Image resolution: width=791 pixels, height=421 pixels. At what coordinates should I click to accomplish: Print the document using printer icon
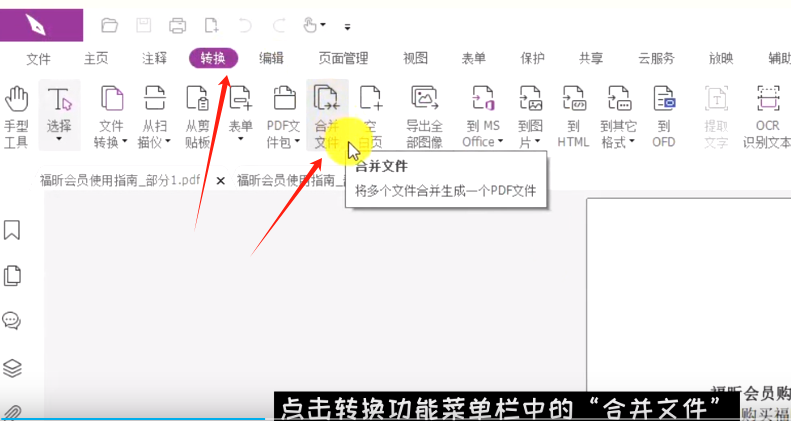click(x=178, y=25)
